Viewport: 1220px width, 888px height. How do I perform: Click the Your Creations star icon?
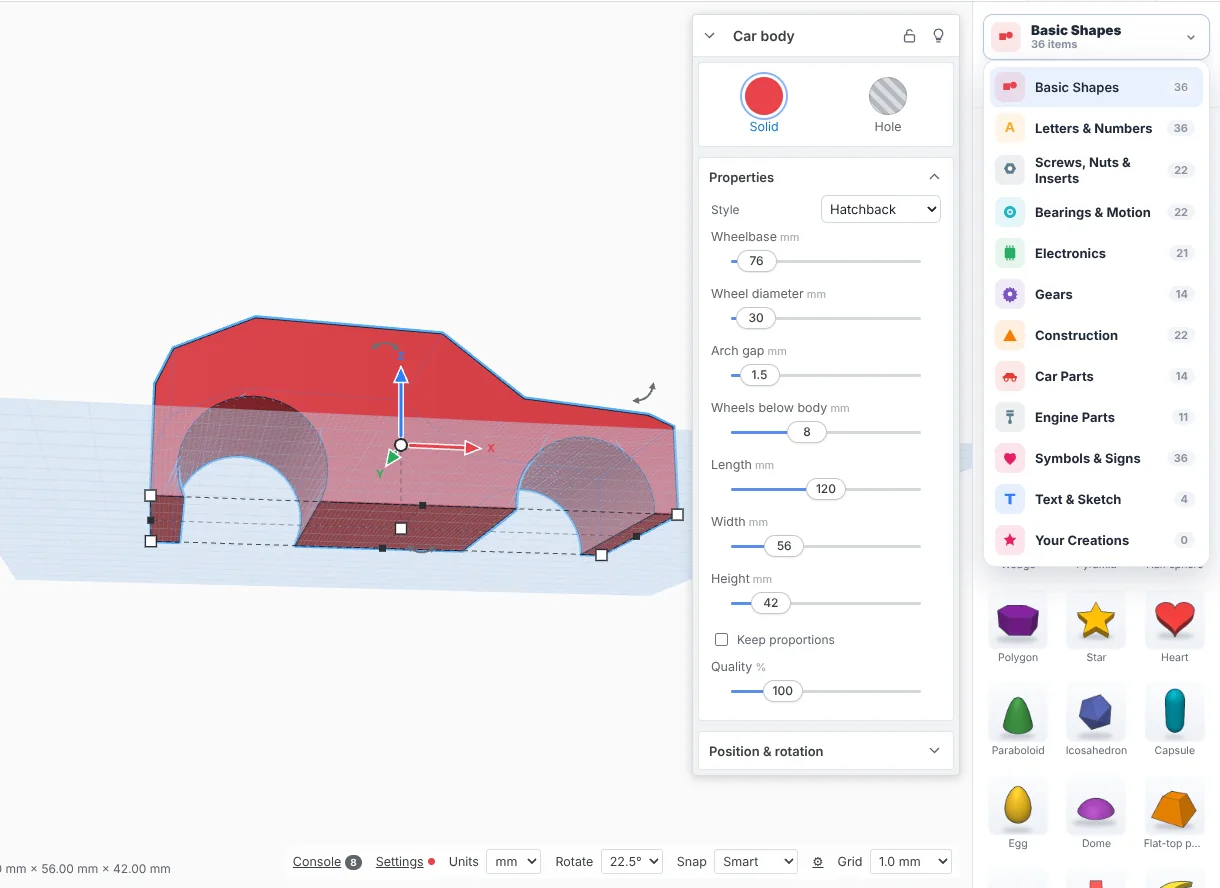pos(1010,540)
